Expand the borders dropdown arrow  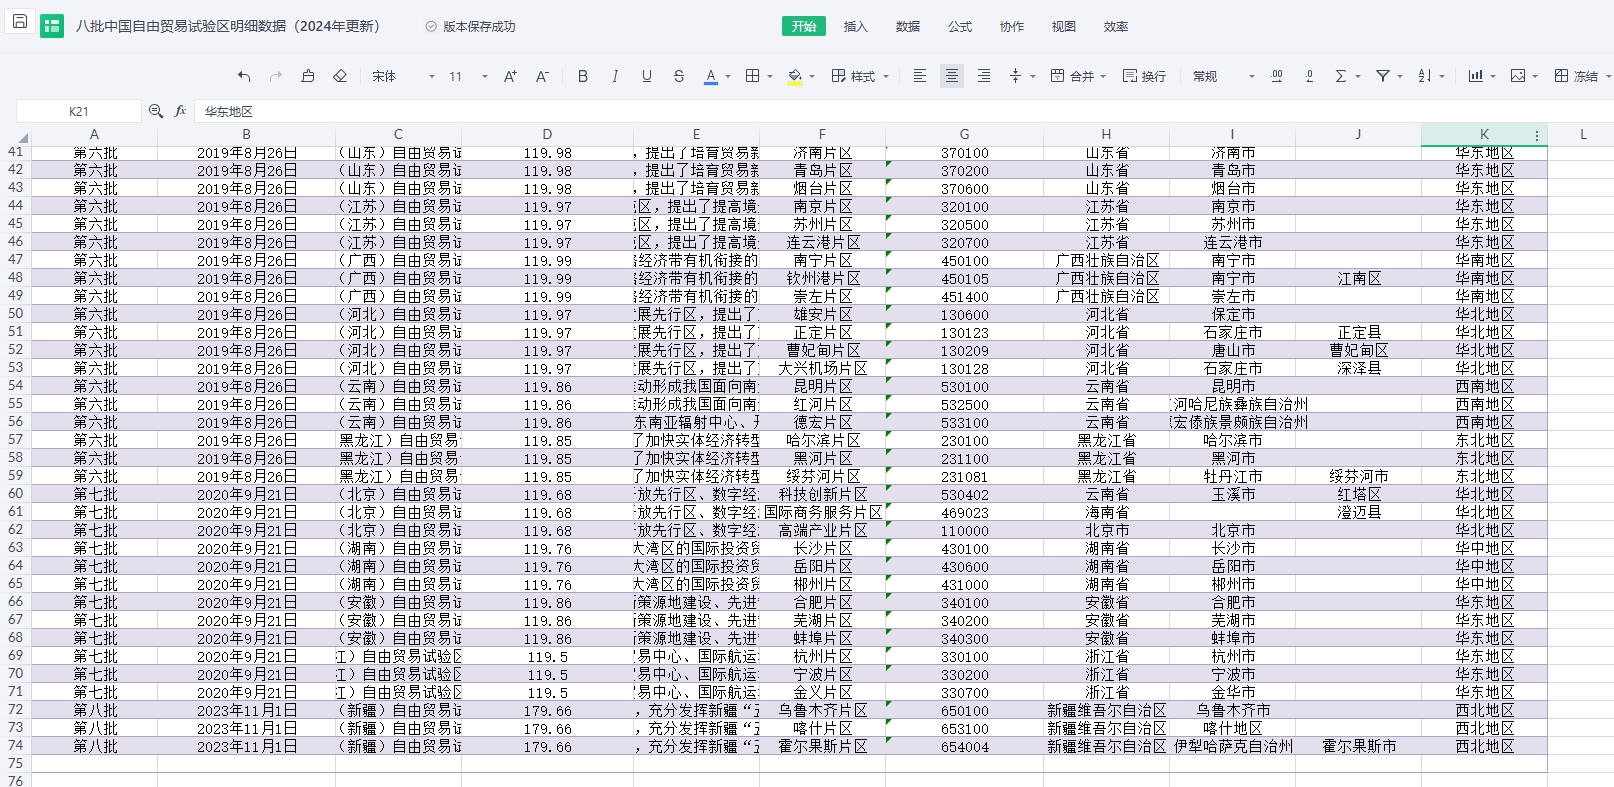[x=770, y=76]
